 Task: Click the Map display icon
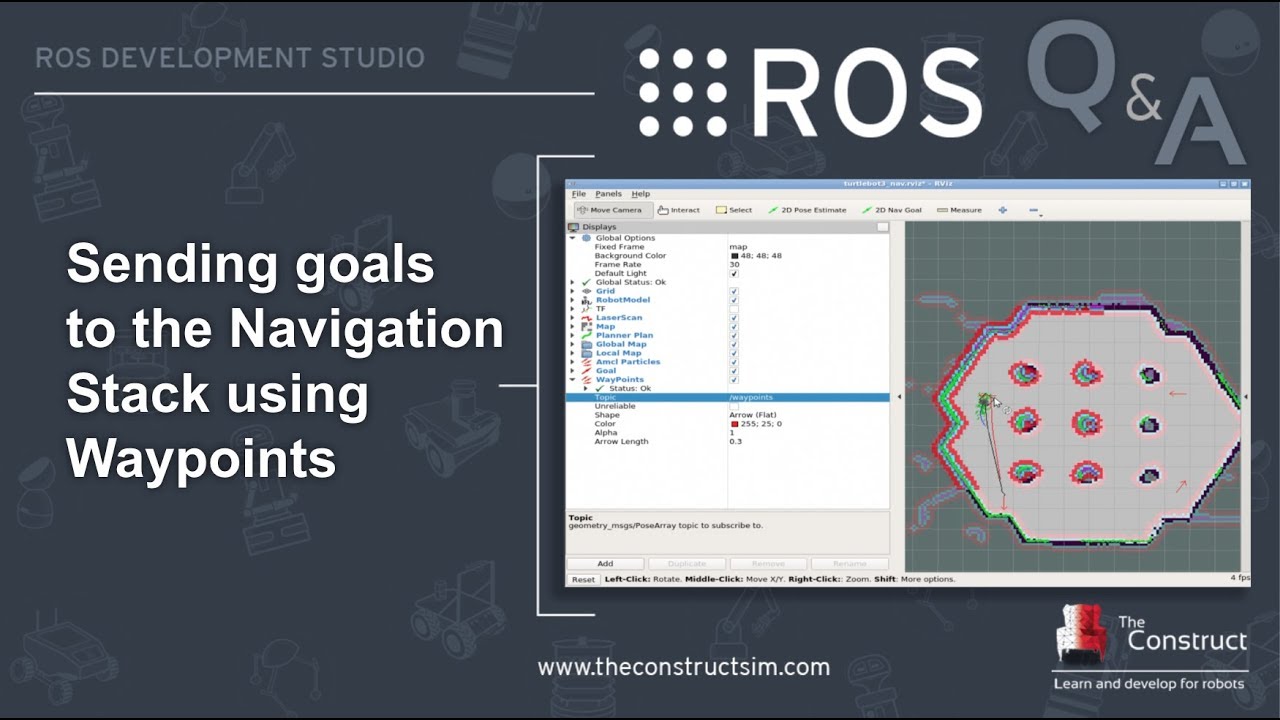tap(587, 326)
